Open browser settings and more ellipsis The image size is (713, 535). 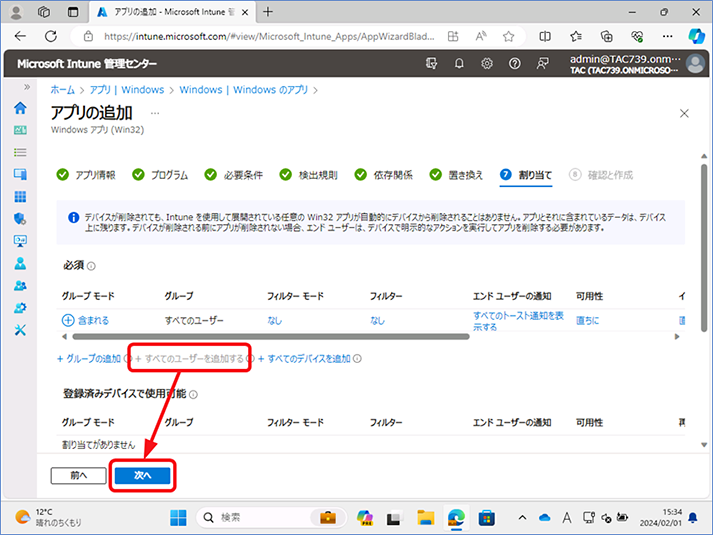667,36
